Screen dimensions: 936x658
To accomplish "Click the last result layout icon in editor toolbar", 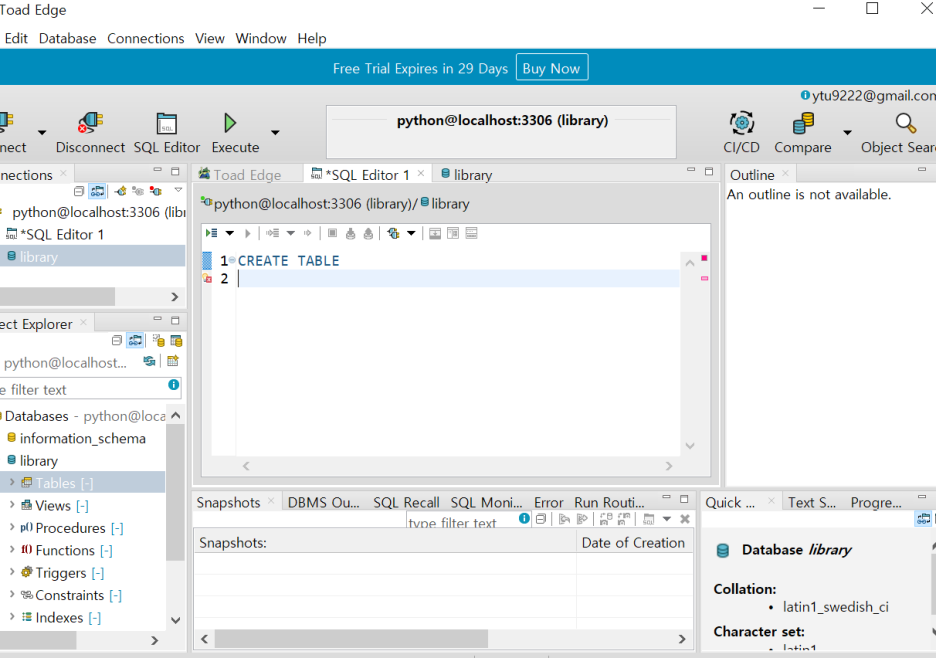I will click(472, 233).
